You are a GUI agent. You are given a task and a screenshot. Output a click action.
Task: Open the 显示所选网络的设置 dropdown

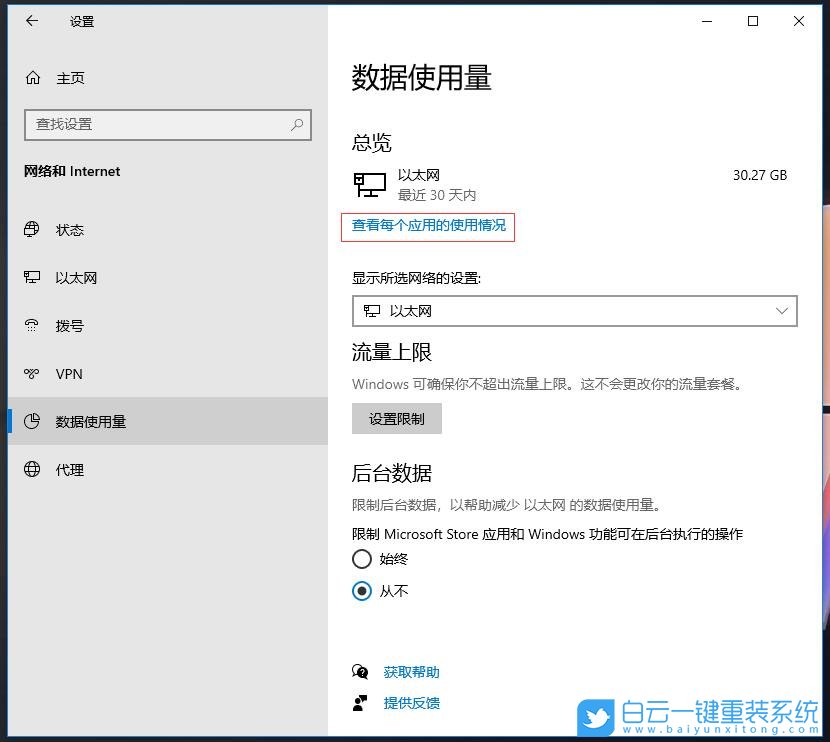(x=575, y=311)
